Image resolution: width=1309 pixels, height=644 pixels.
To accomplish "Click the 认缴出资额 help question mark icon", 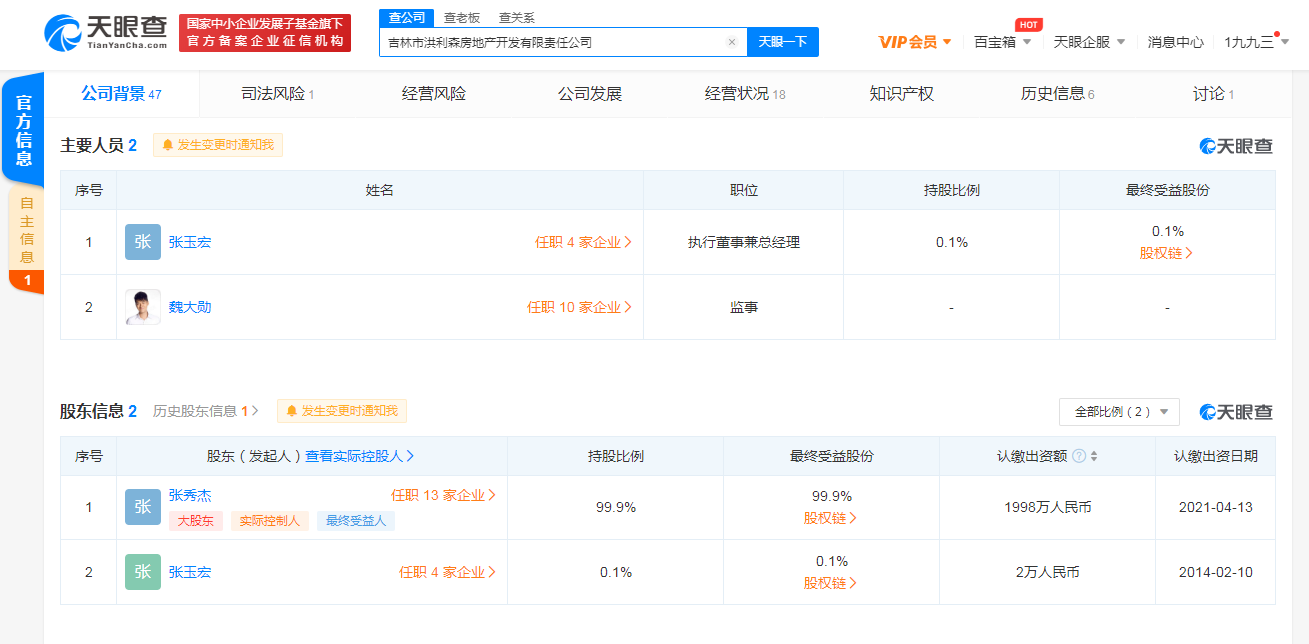I will (x=1079, y=456).
